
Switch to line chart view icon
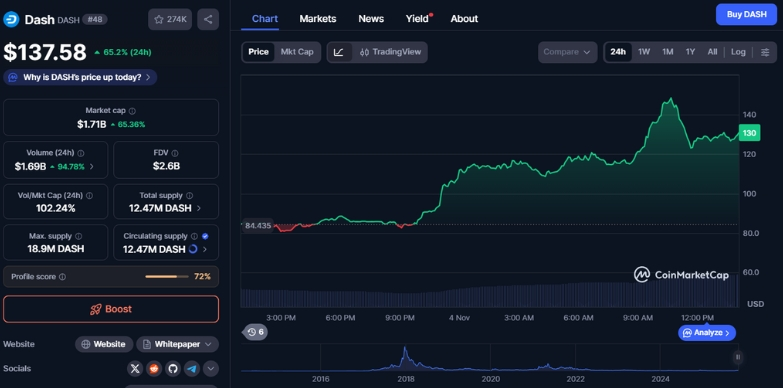tap(339, 52)
